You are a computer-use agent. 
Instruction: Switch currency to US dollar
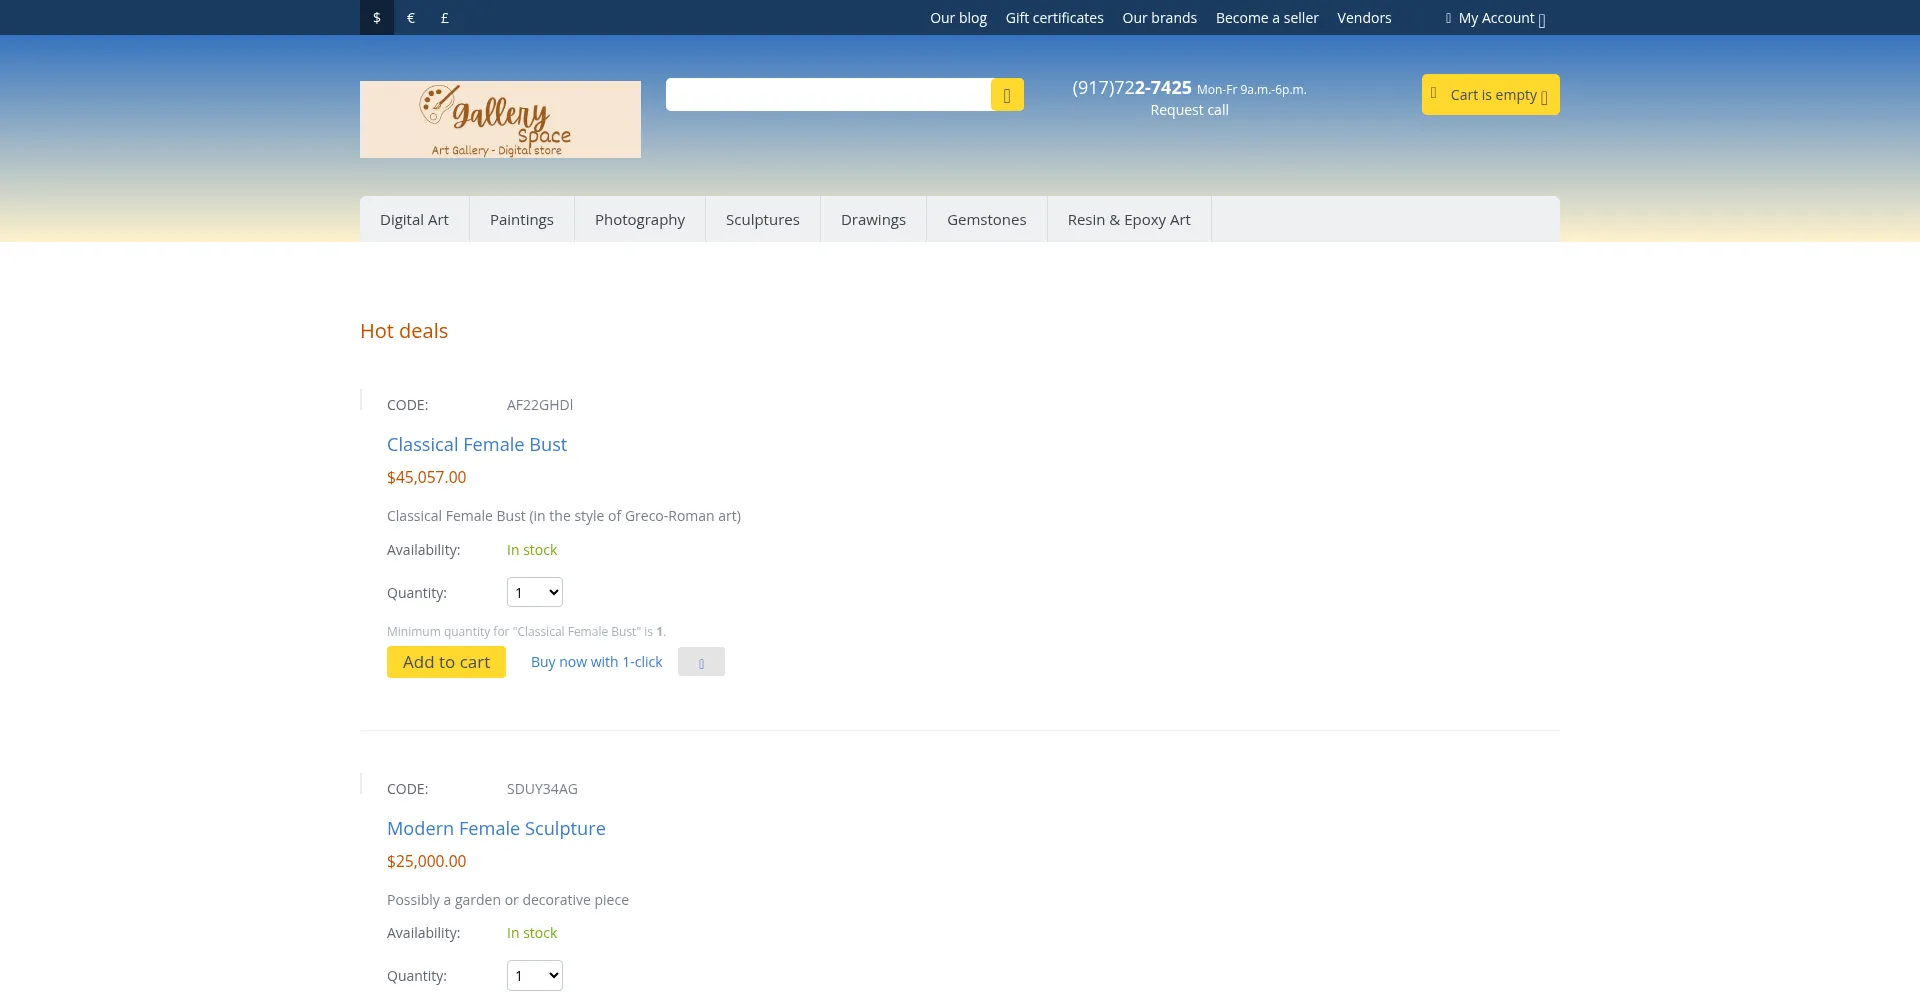pyautogui.click(x=377, y=18)
